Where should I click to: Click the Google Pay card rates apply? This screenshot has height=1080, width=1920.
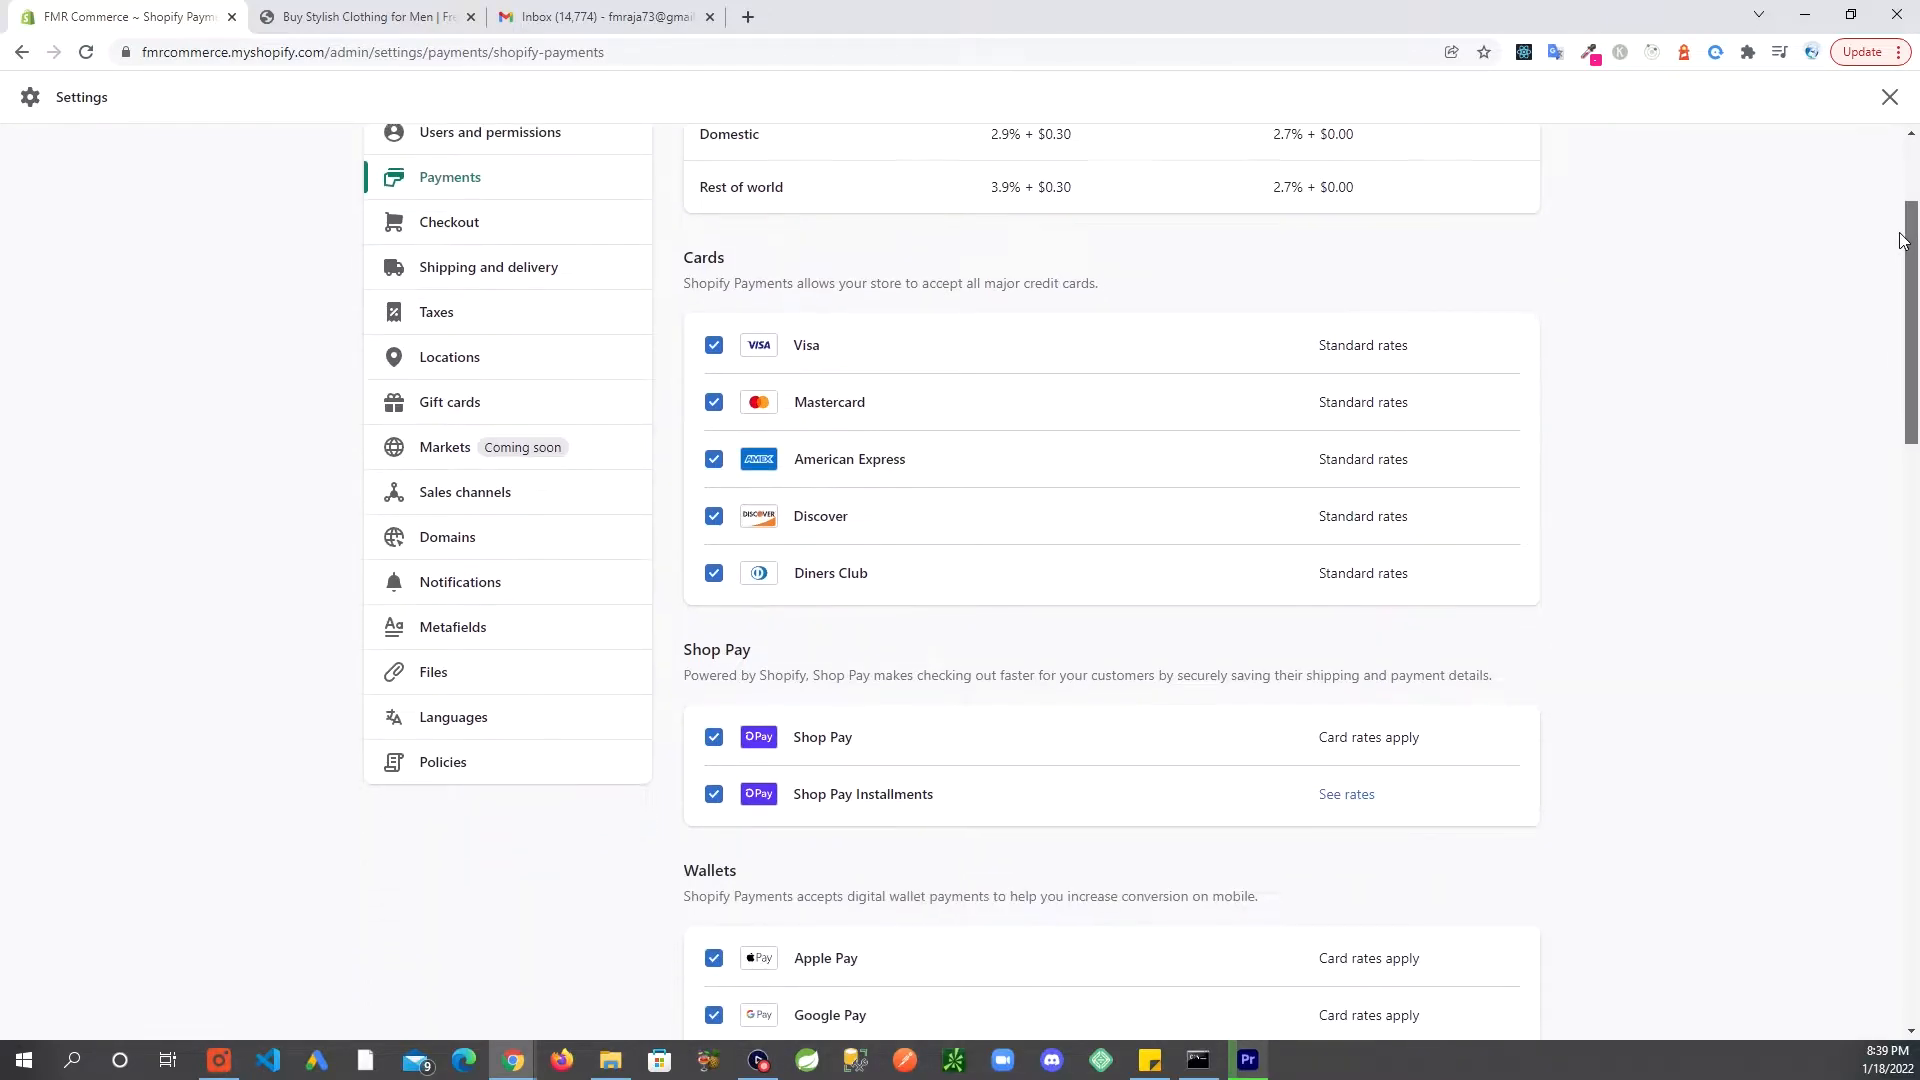tap(1369, 1014)
